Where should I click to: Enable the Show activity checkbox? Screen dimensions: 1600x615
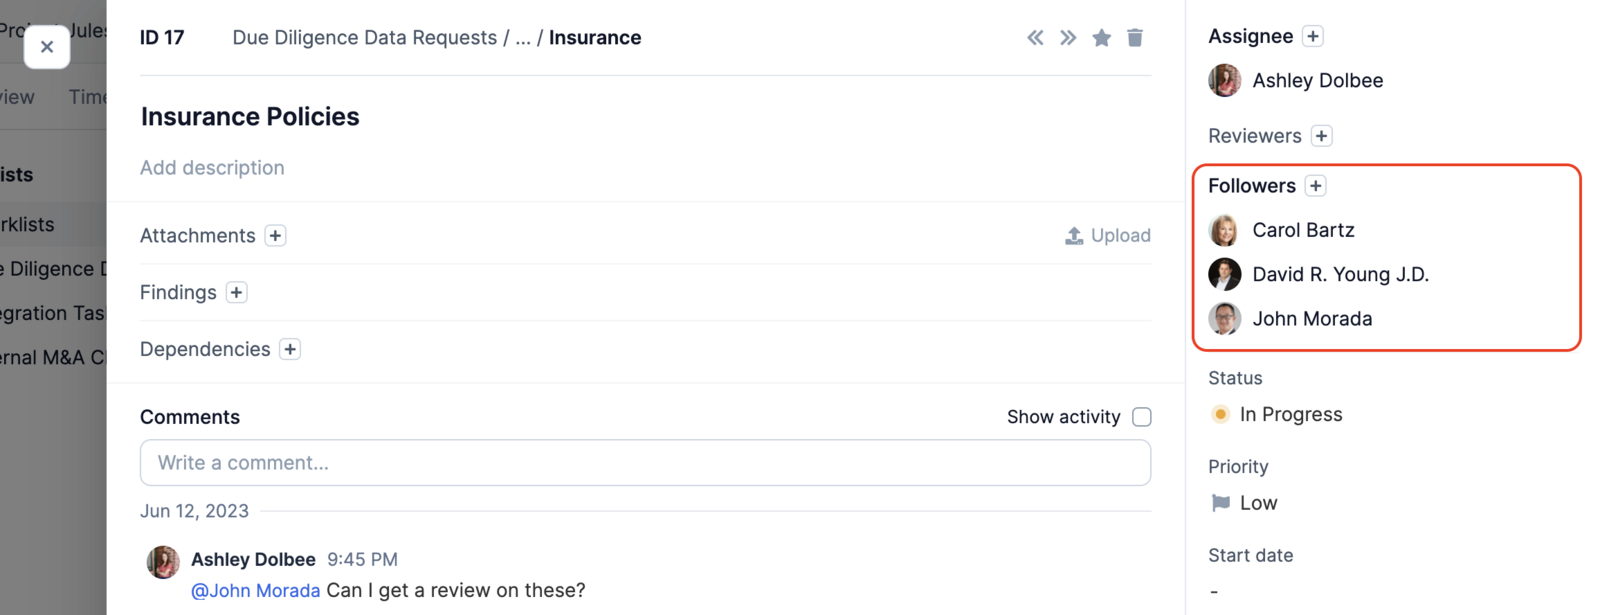pos(1142,417)
